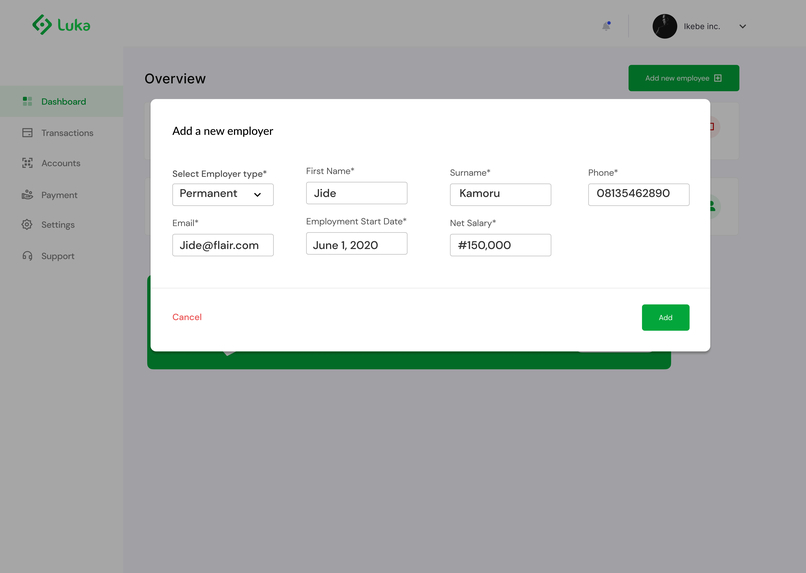Click the Add a new employer title

pos(223,131)
